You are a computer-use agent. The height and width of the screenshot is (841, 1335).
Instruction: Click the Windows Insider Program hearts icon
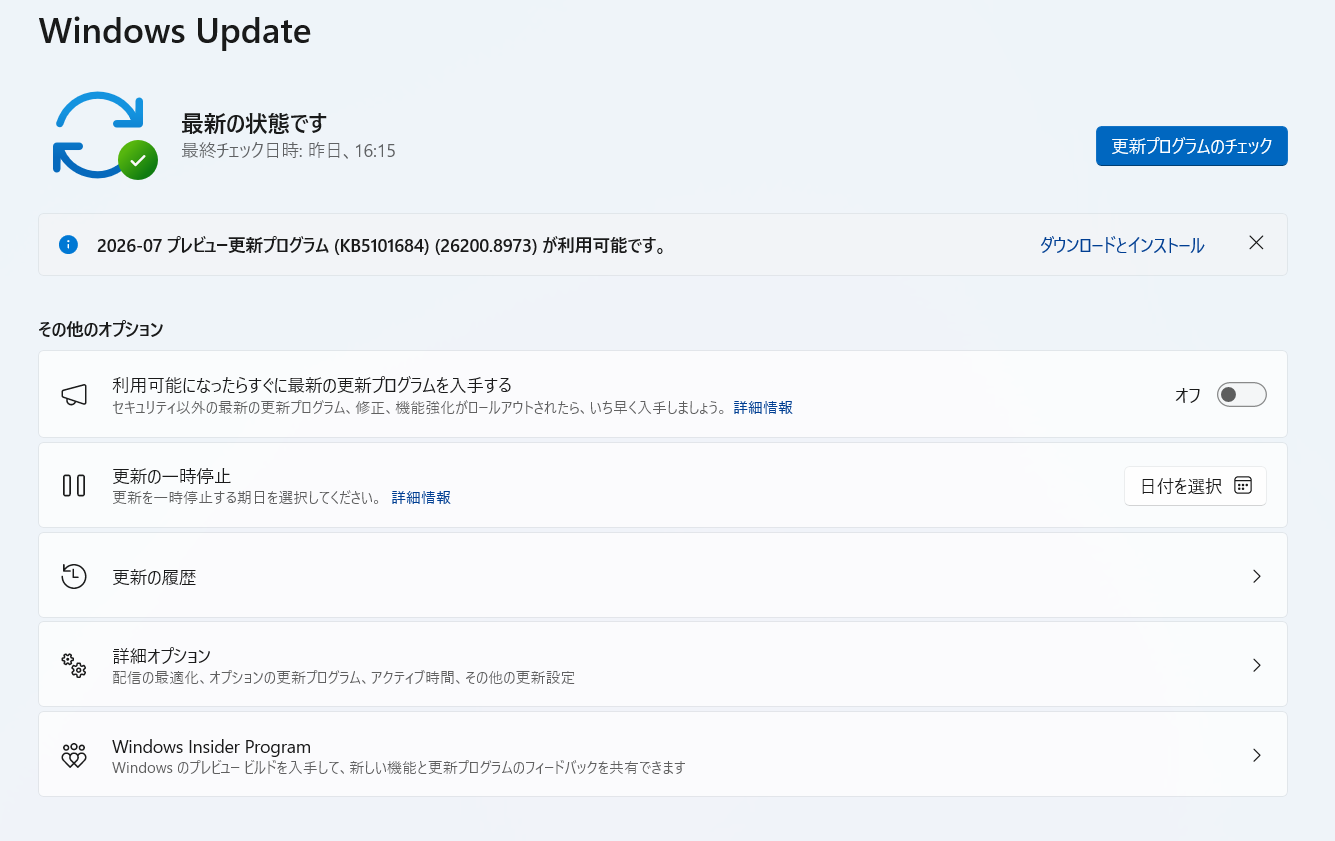[x=74, y=755]
